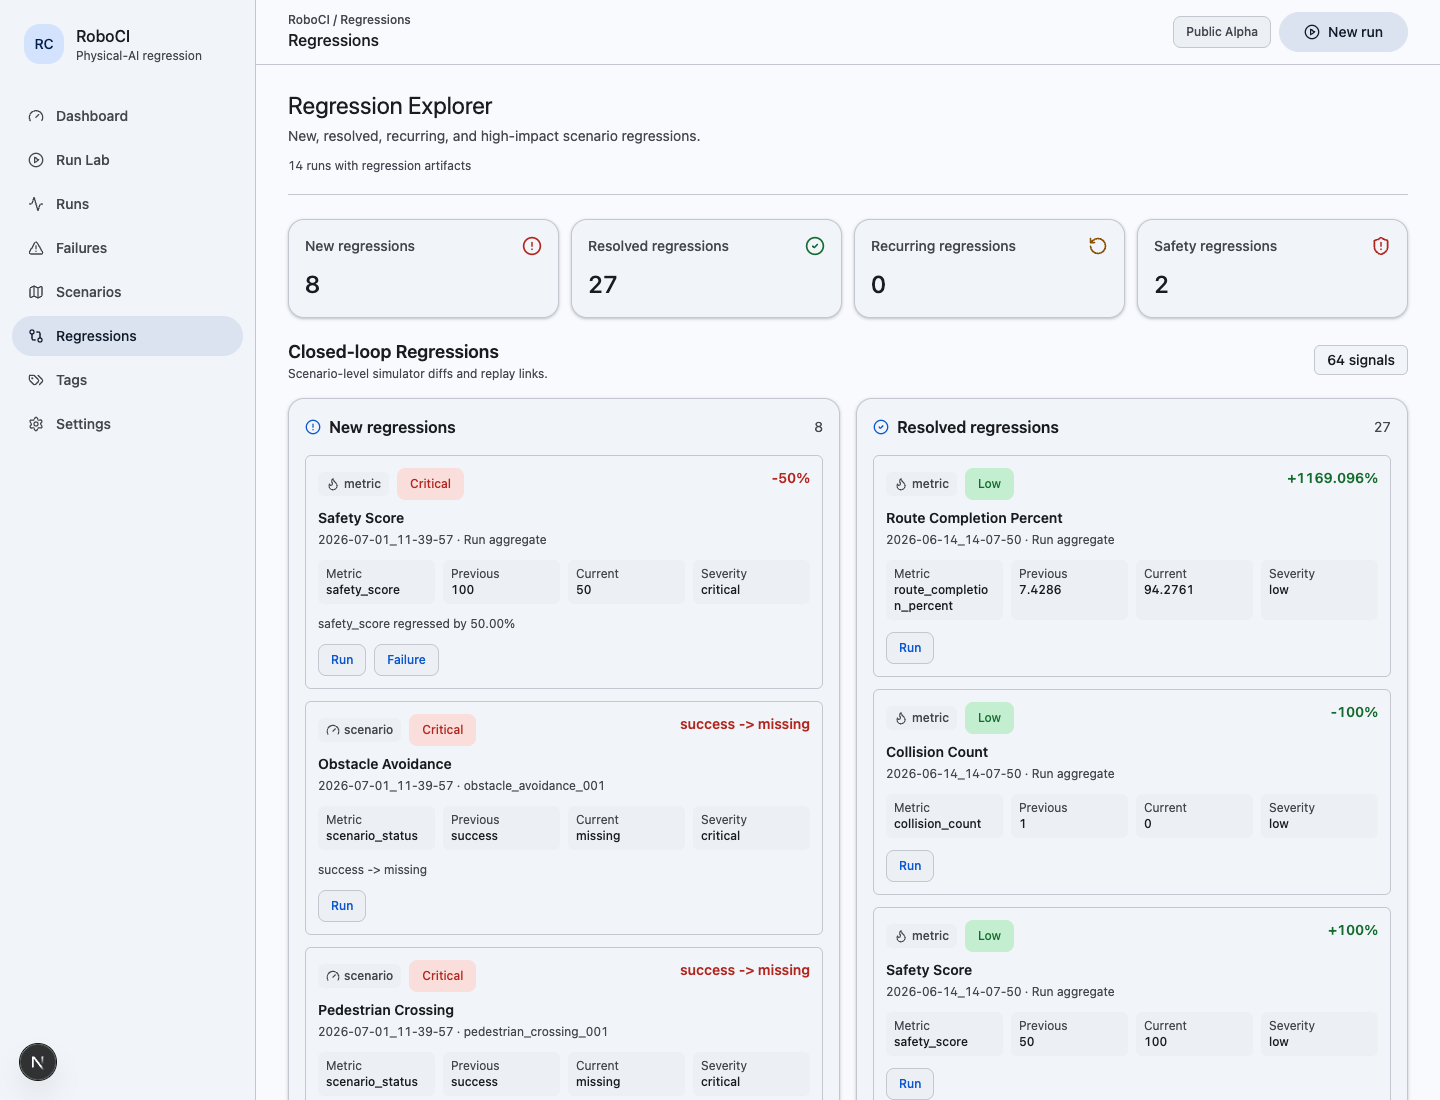The width and height of the screenshot is (1440, 1100).
Task: Click the Pedestrian Crossing card title
Action: (x=386, y=1010)
